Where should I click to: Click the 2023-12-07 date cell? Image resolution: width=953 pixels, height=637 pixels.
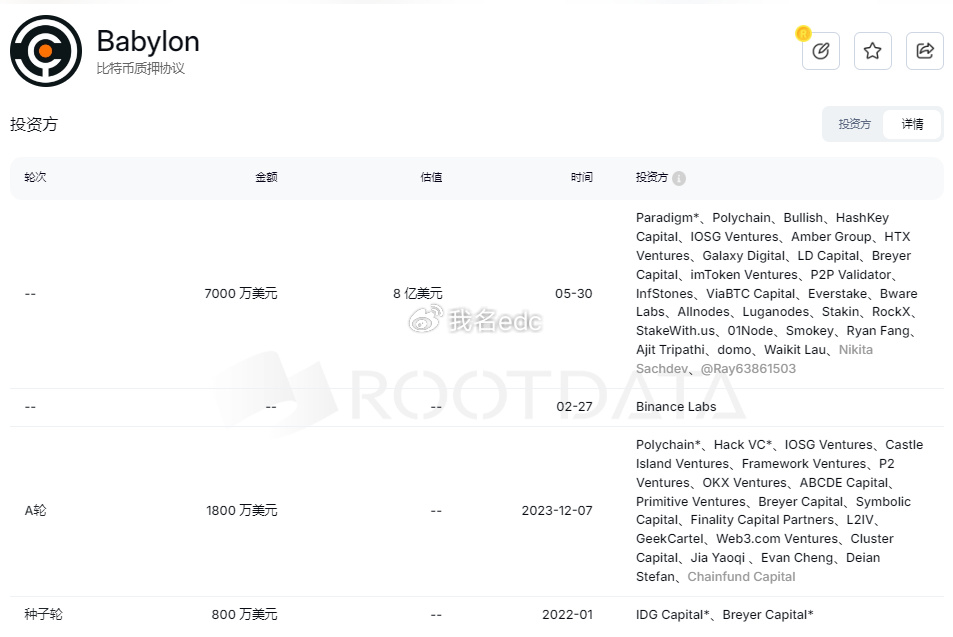(557, 511)
